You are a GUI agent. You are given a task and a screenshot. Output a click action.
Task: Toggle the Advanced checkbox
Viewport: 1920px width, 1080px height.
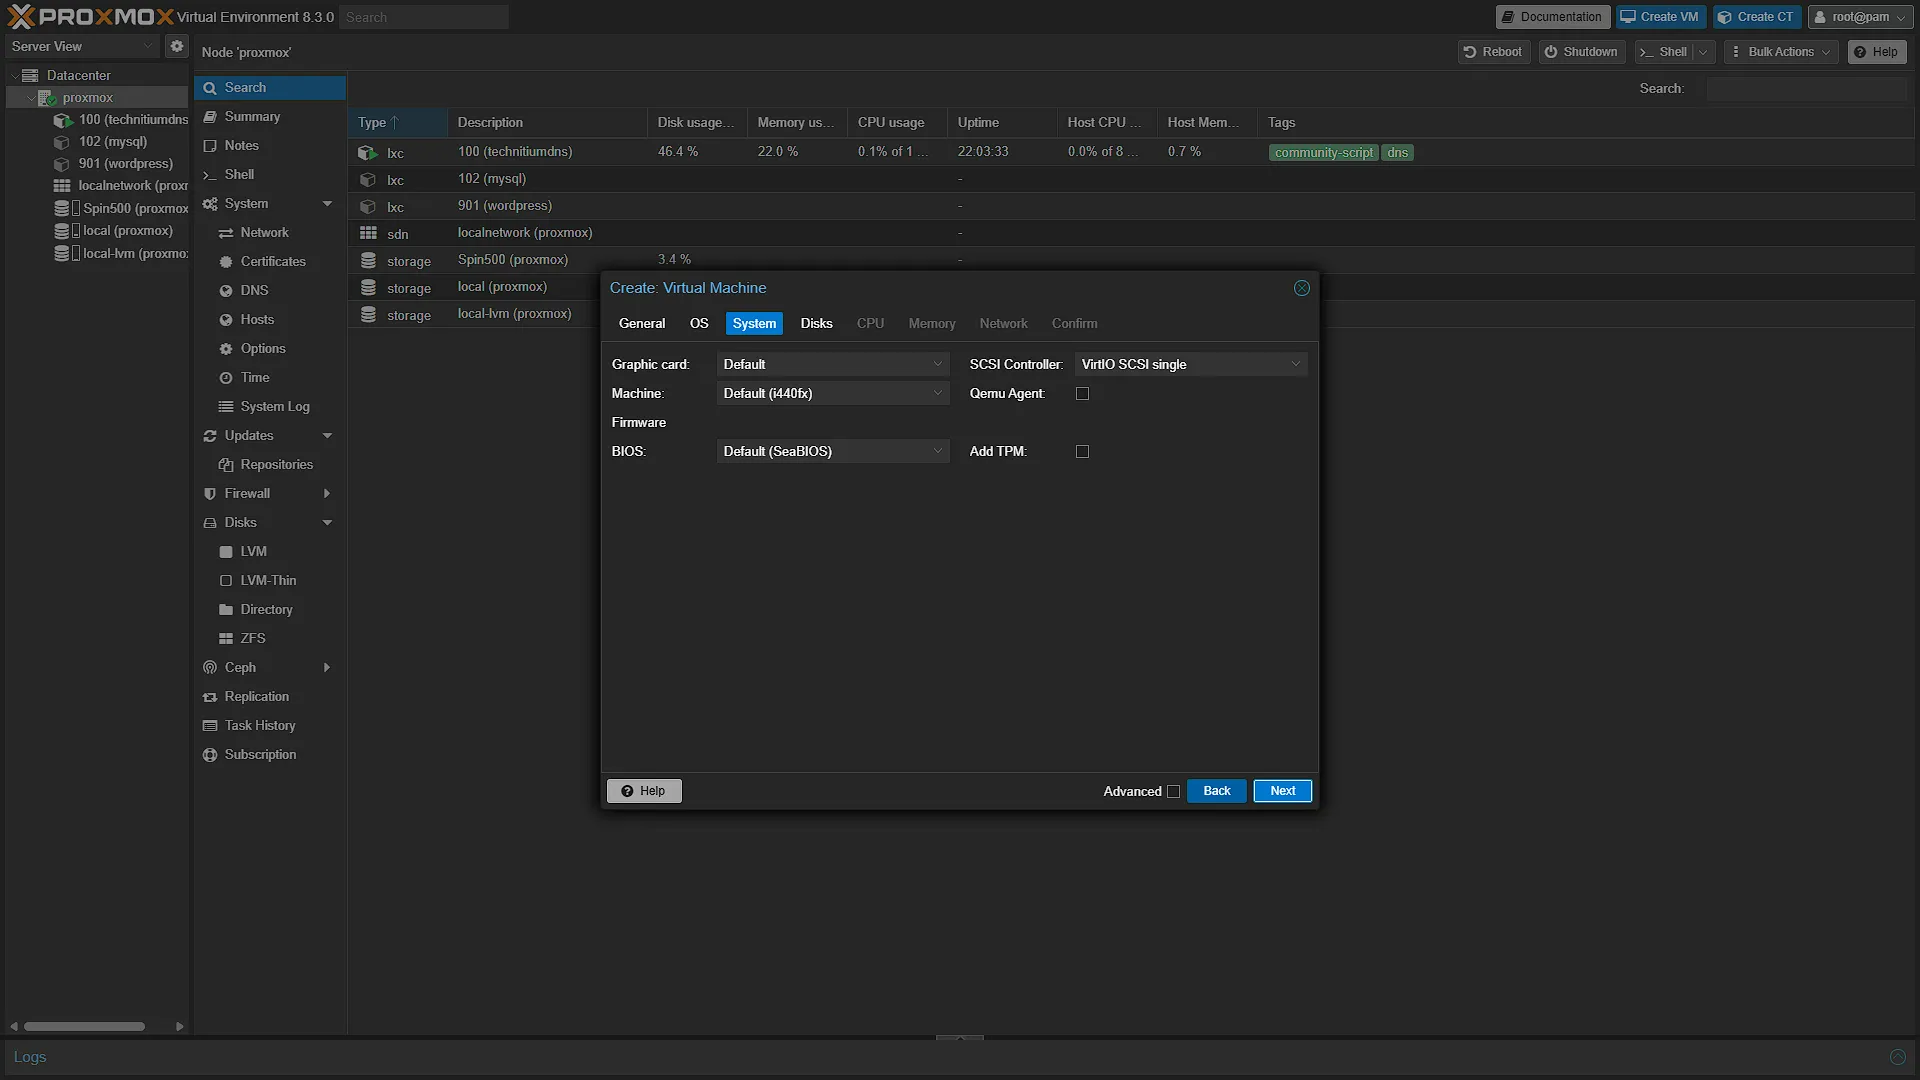click(x=1173, y=791)
